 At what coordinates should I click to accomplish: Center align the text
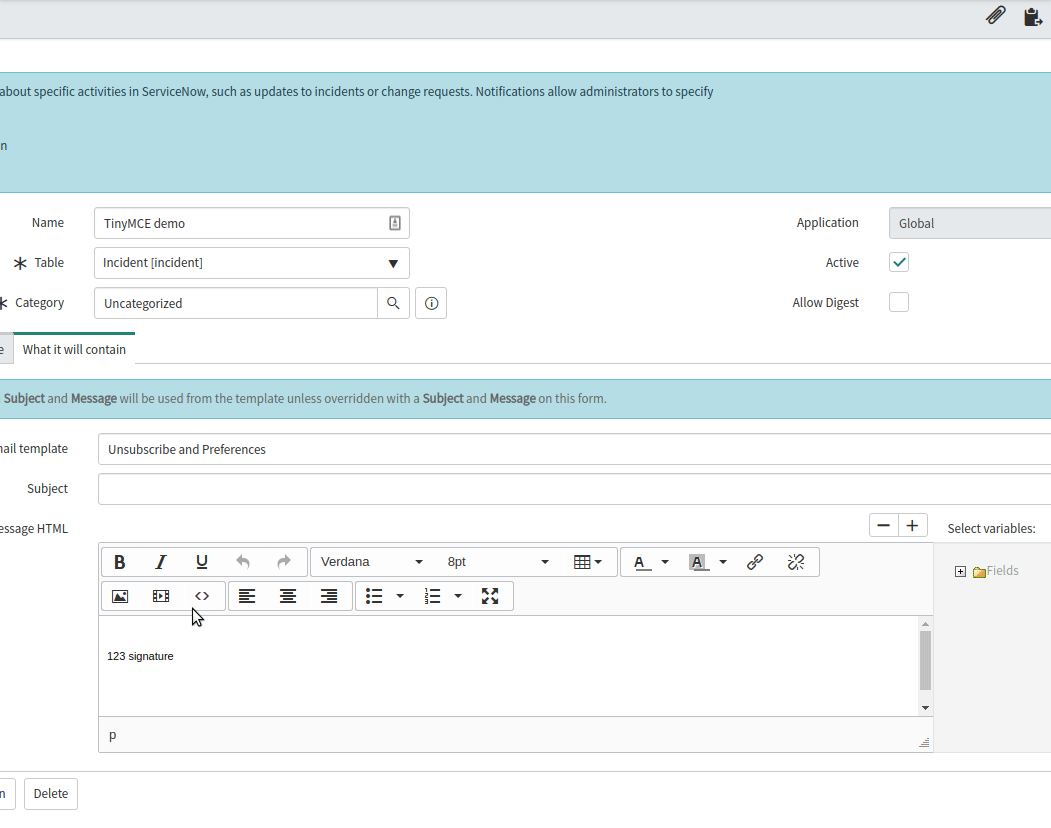pos(288,595)
